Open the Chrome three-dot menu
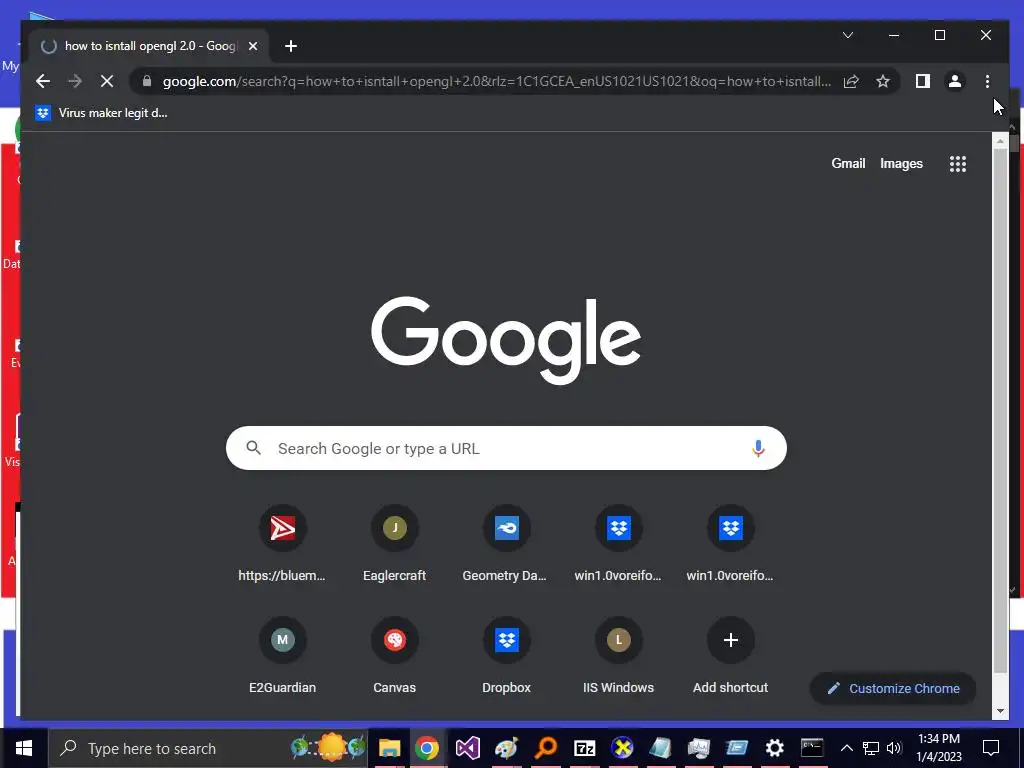Image resolution: width=1024 pixels, height=768 pixels. click(x=987, y=81)
